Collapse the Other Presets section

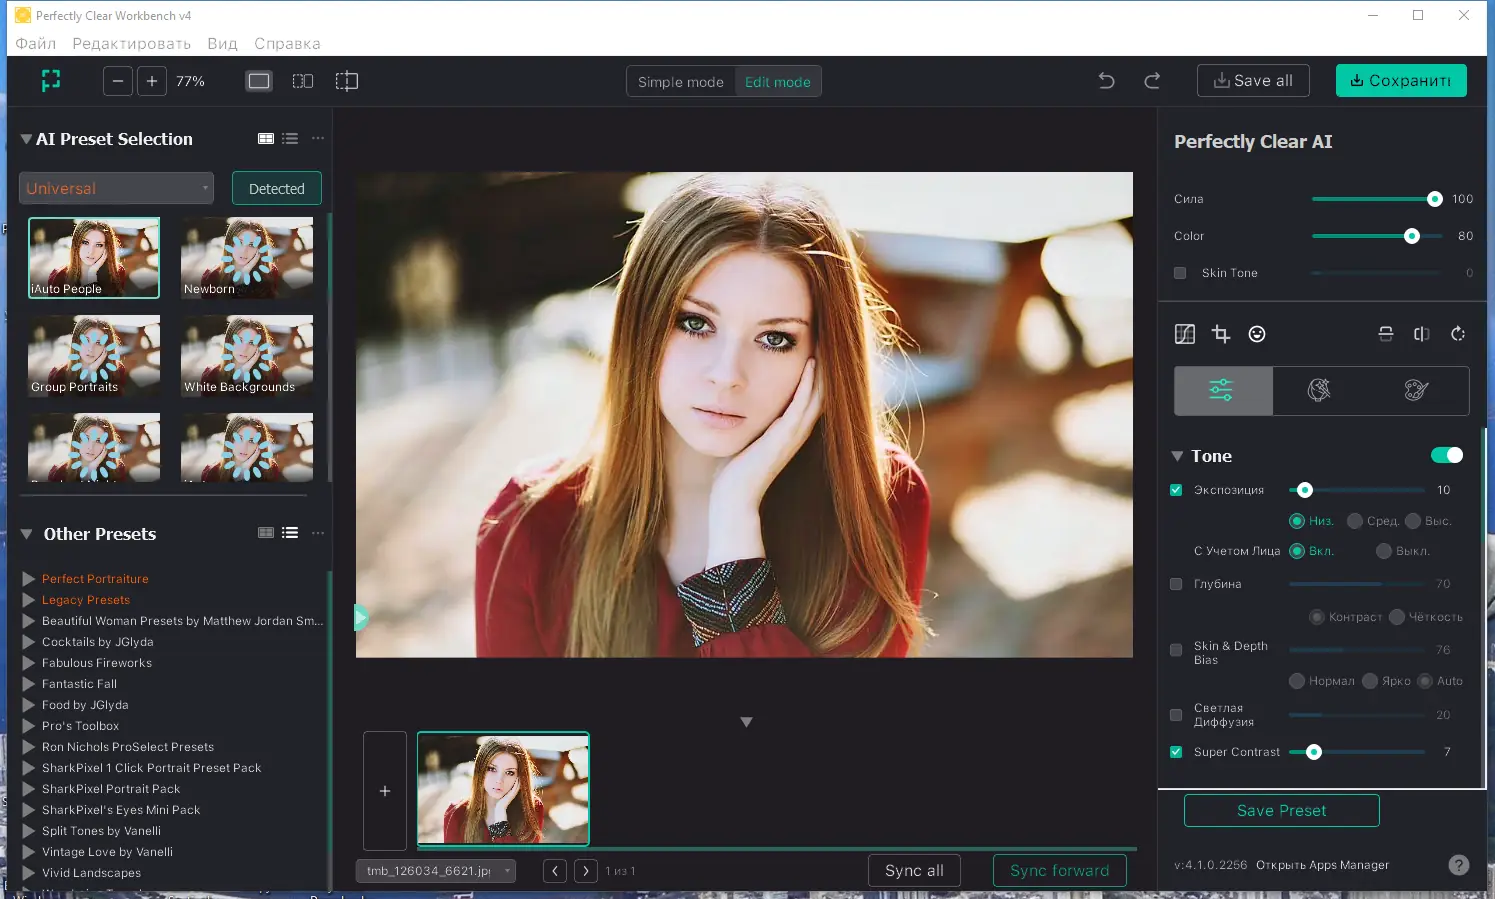(27, 534)
